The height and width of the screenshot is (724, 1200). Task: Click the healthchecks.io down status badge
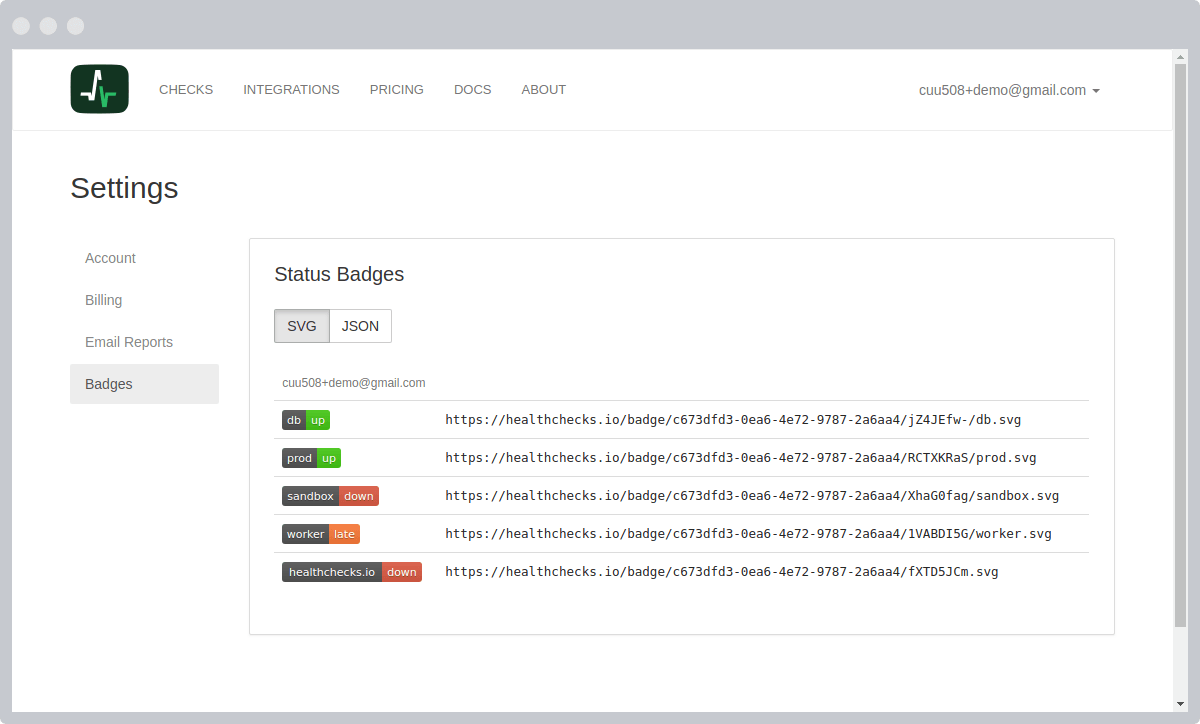click(x=351, y=572)
